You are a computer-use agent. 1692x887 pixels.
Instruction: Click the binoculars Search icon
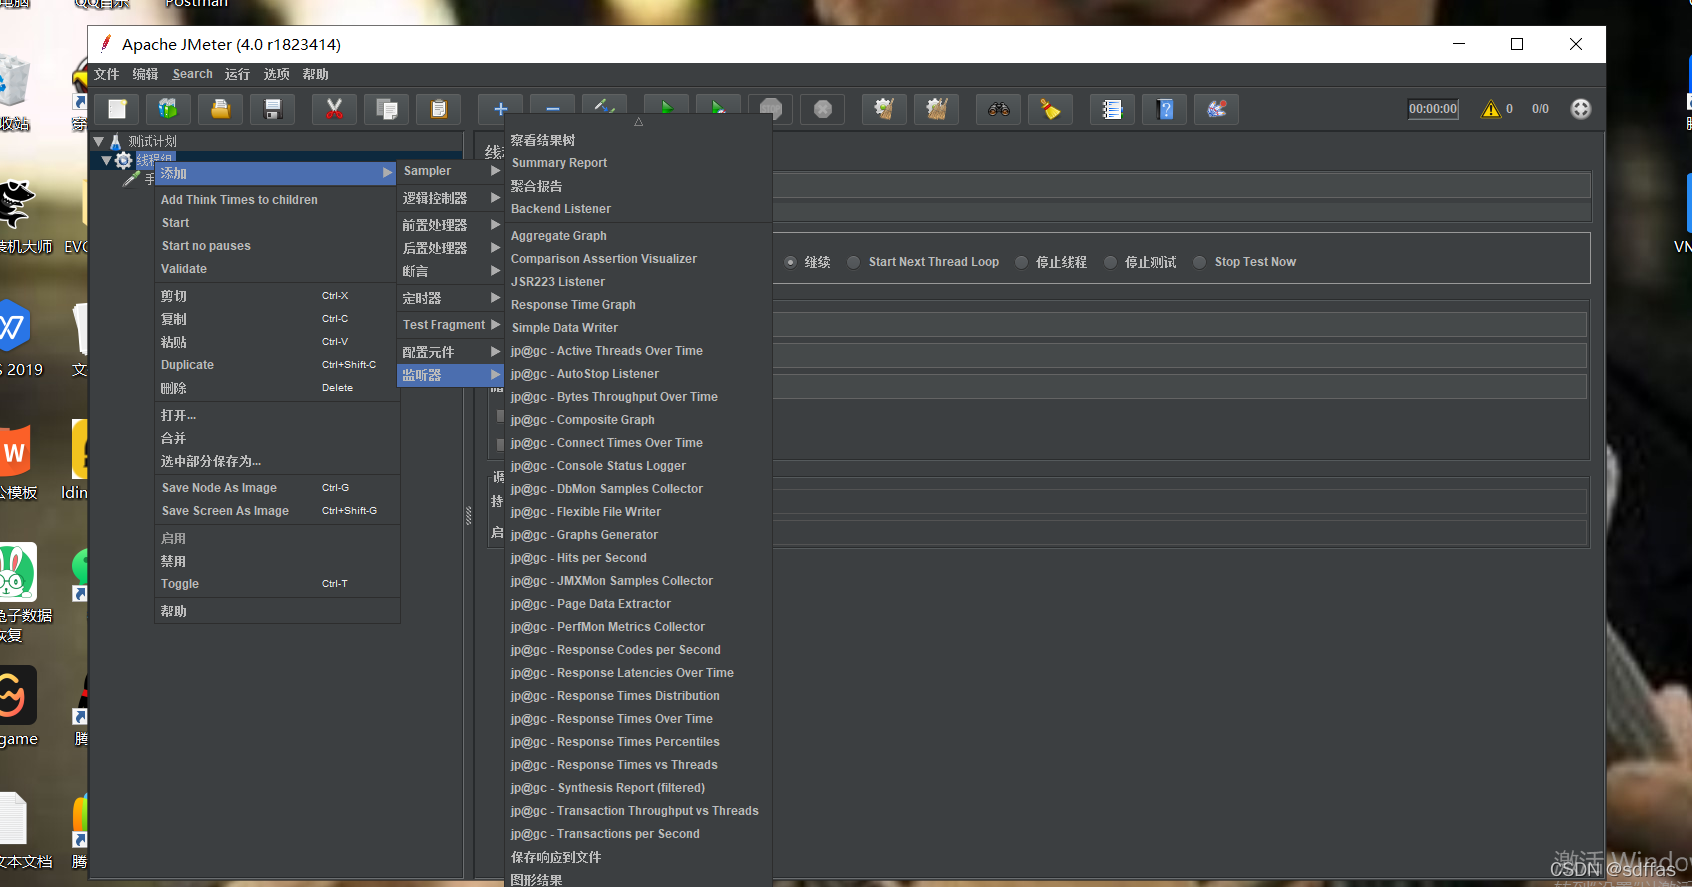(998, 109)
